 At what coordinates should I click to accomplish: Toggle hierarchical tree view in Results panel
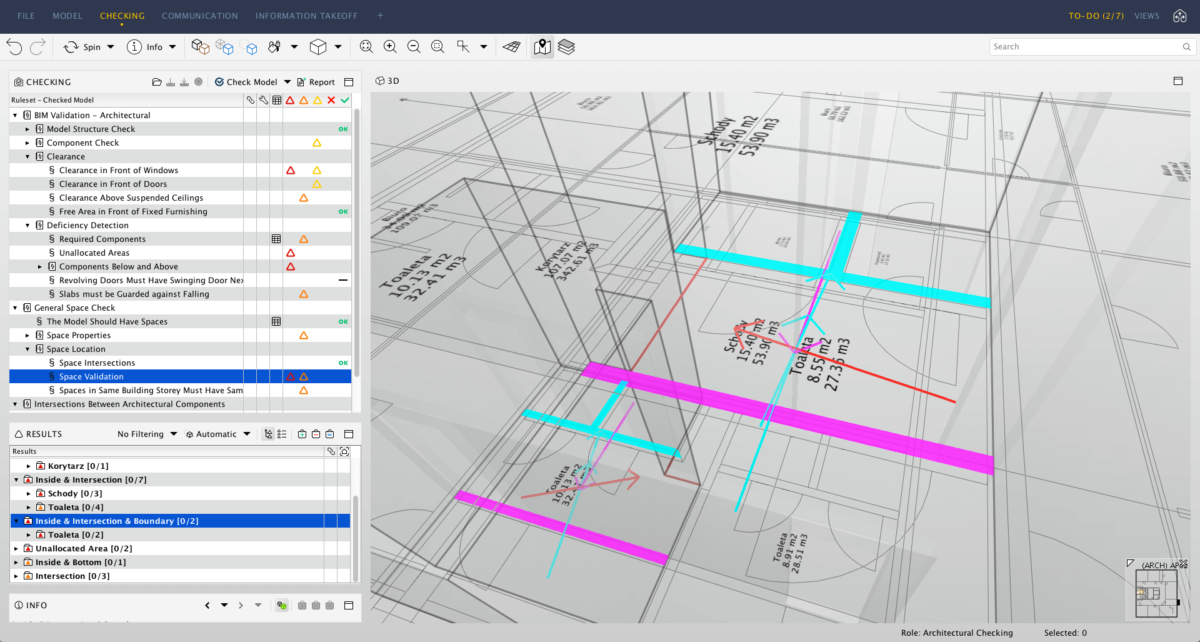pos(268,434)
